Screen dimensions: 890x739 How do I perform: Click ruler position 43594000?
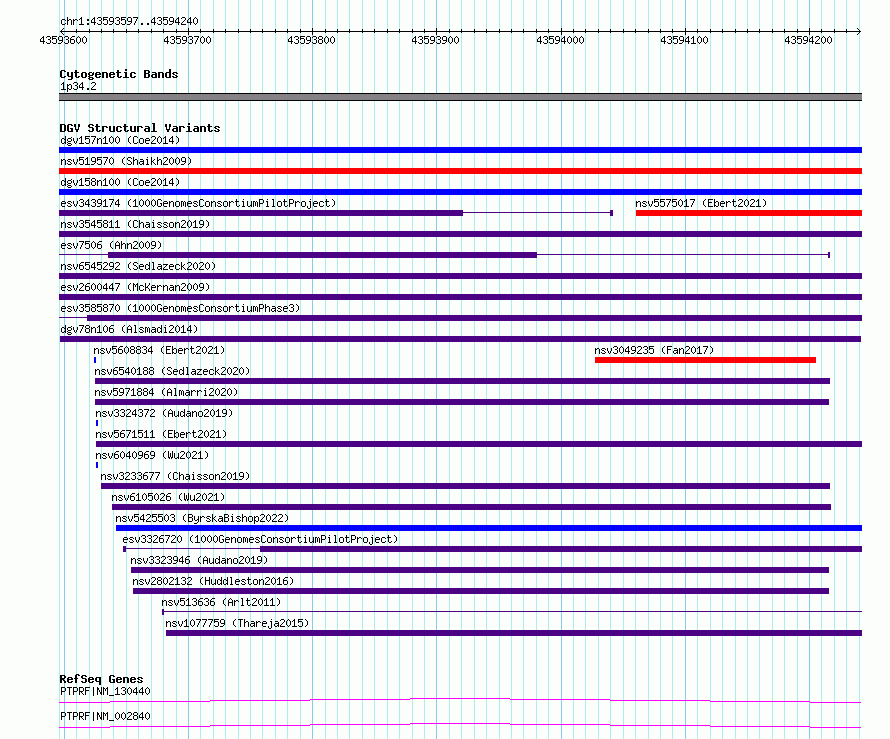(560, 40)
